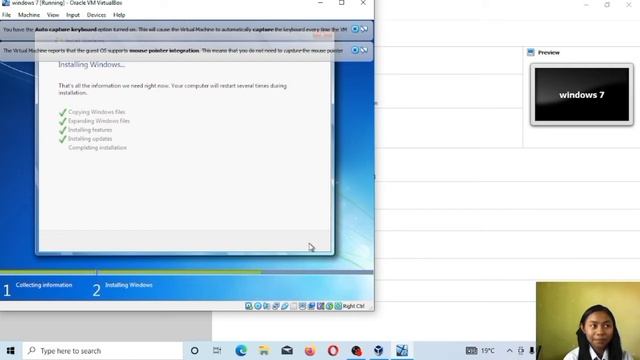The height and width of the screenshot is (360, 640).
Task: Switch to the running VM taskbar button
Action: (402, 351)
